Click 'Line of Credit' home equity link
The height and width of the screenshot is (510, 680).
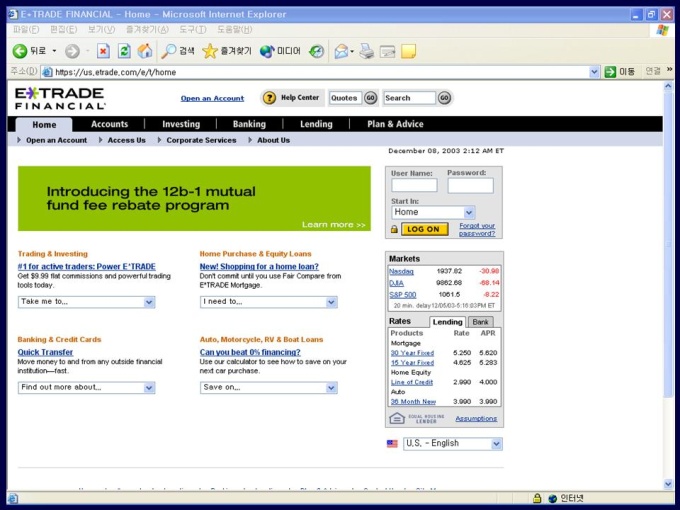tap(412, 382)
